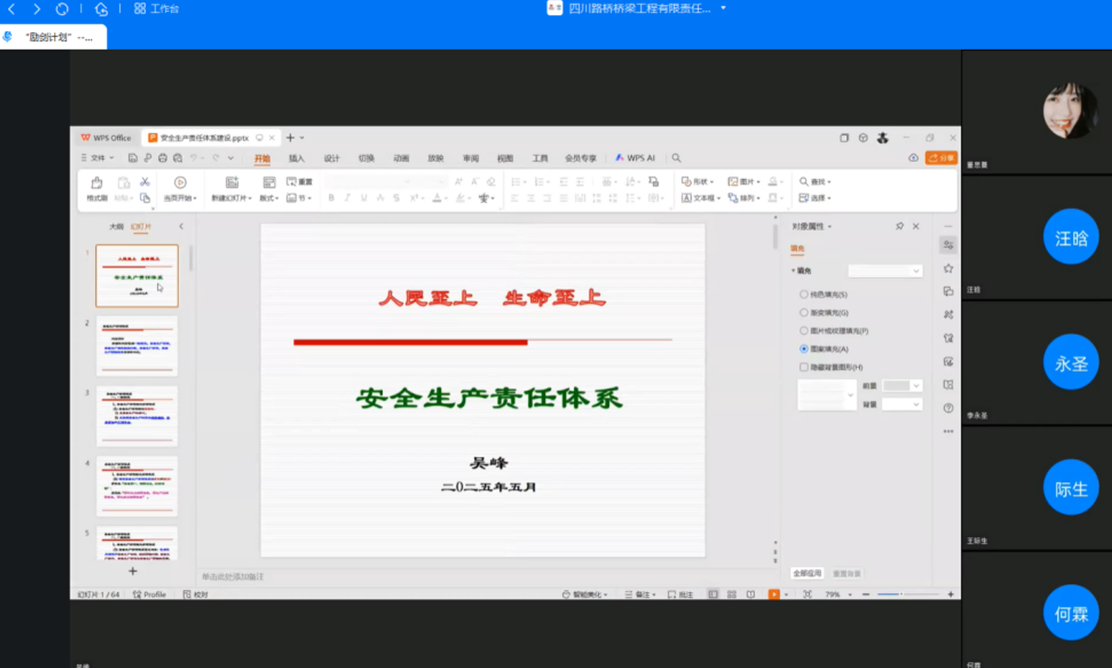Select 纯色填充(S) solid fill radio option
Viewport: 1112px width, 668px height.
[x=804, y=295]
